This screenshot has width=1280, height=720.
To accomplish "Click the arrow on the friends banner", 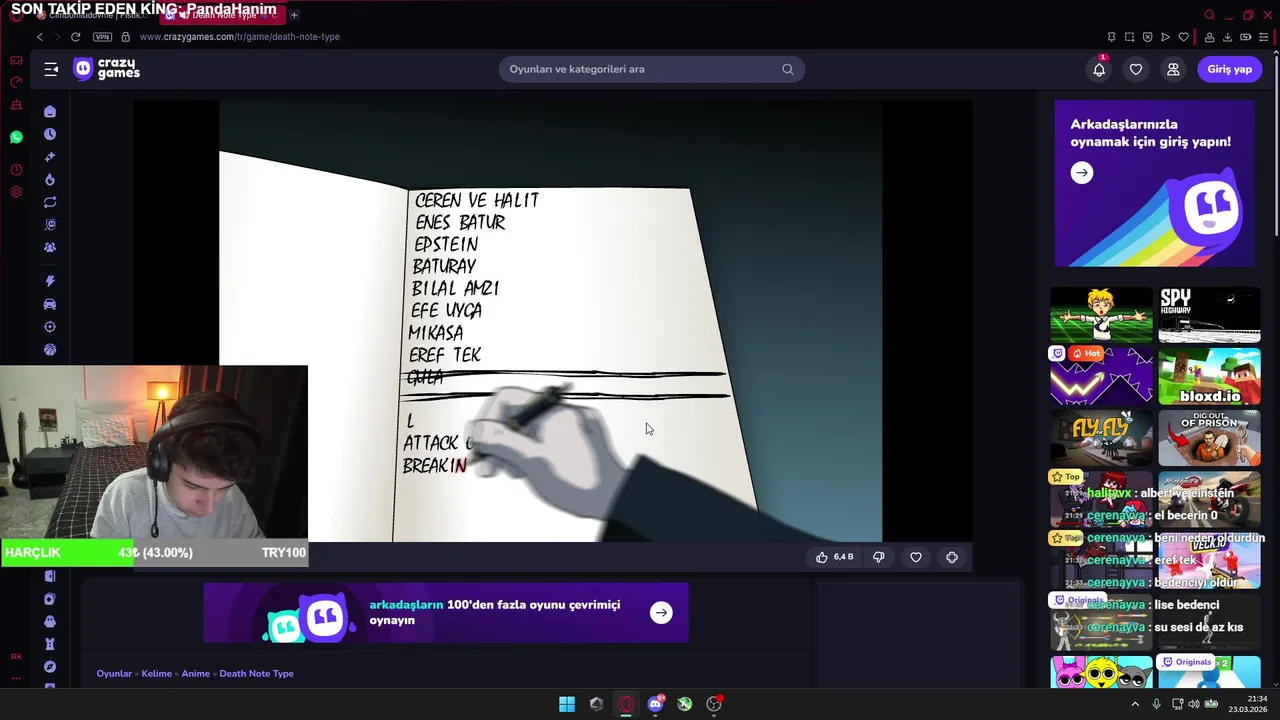I will (x=661, y=613).
